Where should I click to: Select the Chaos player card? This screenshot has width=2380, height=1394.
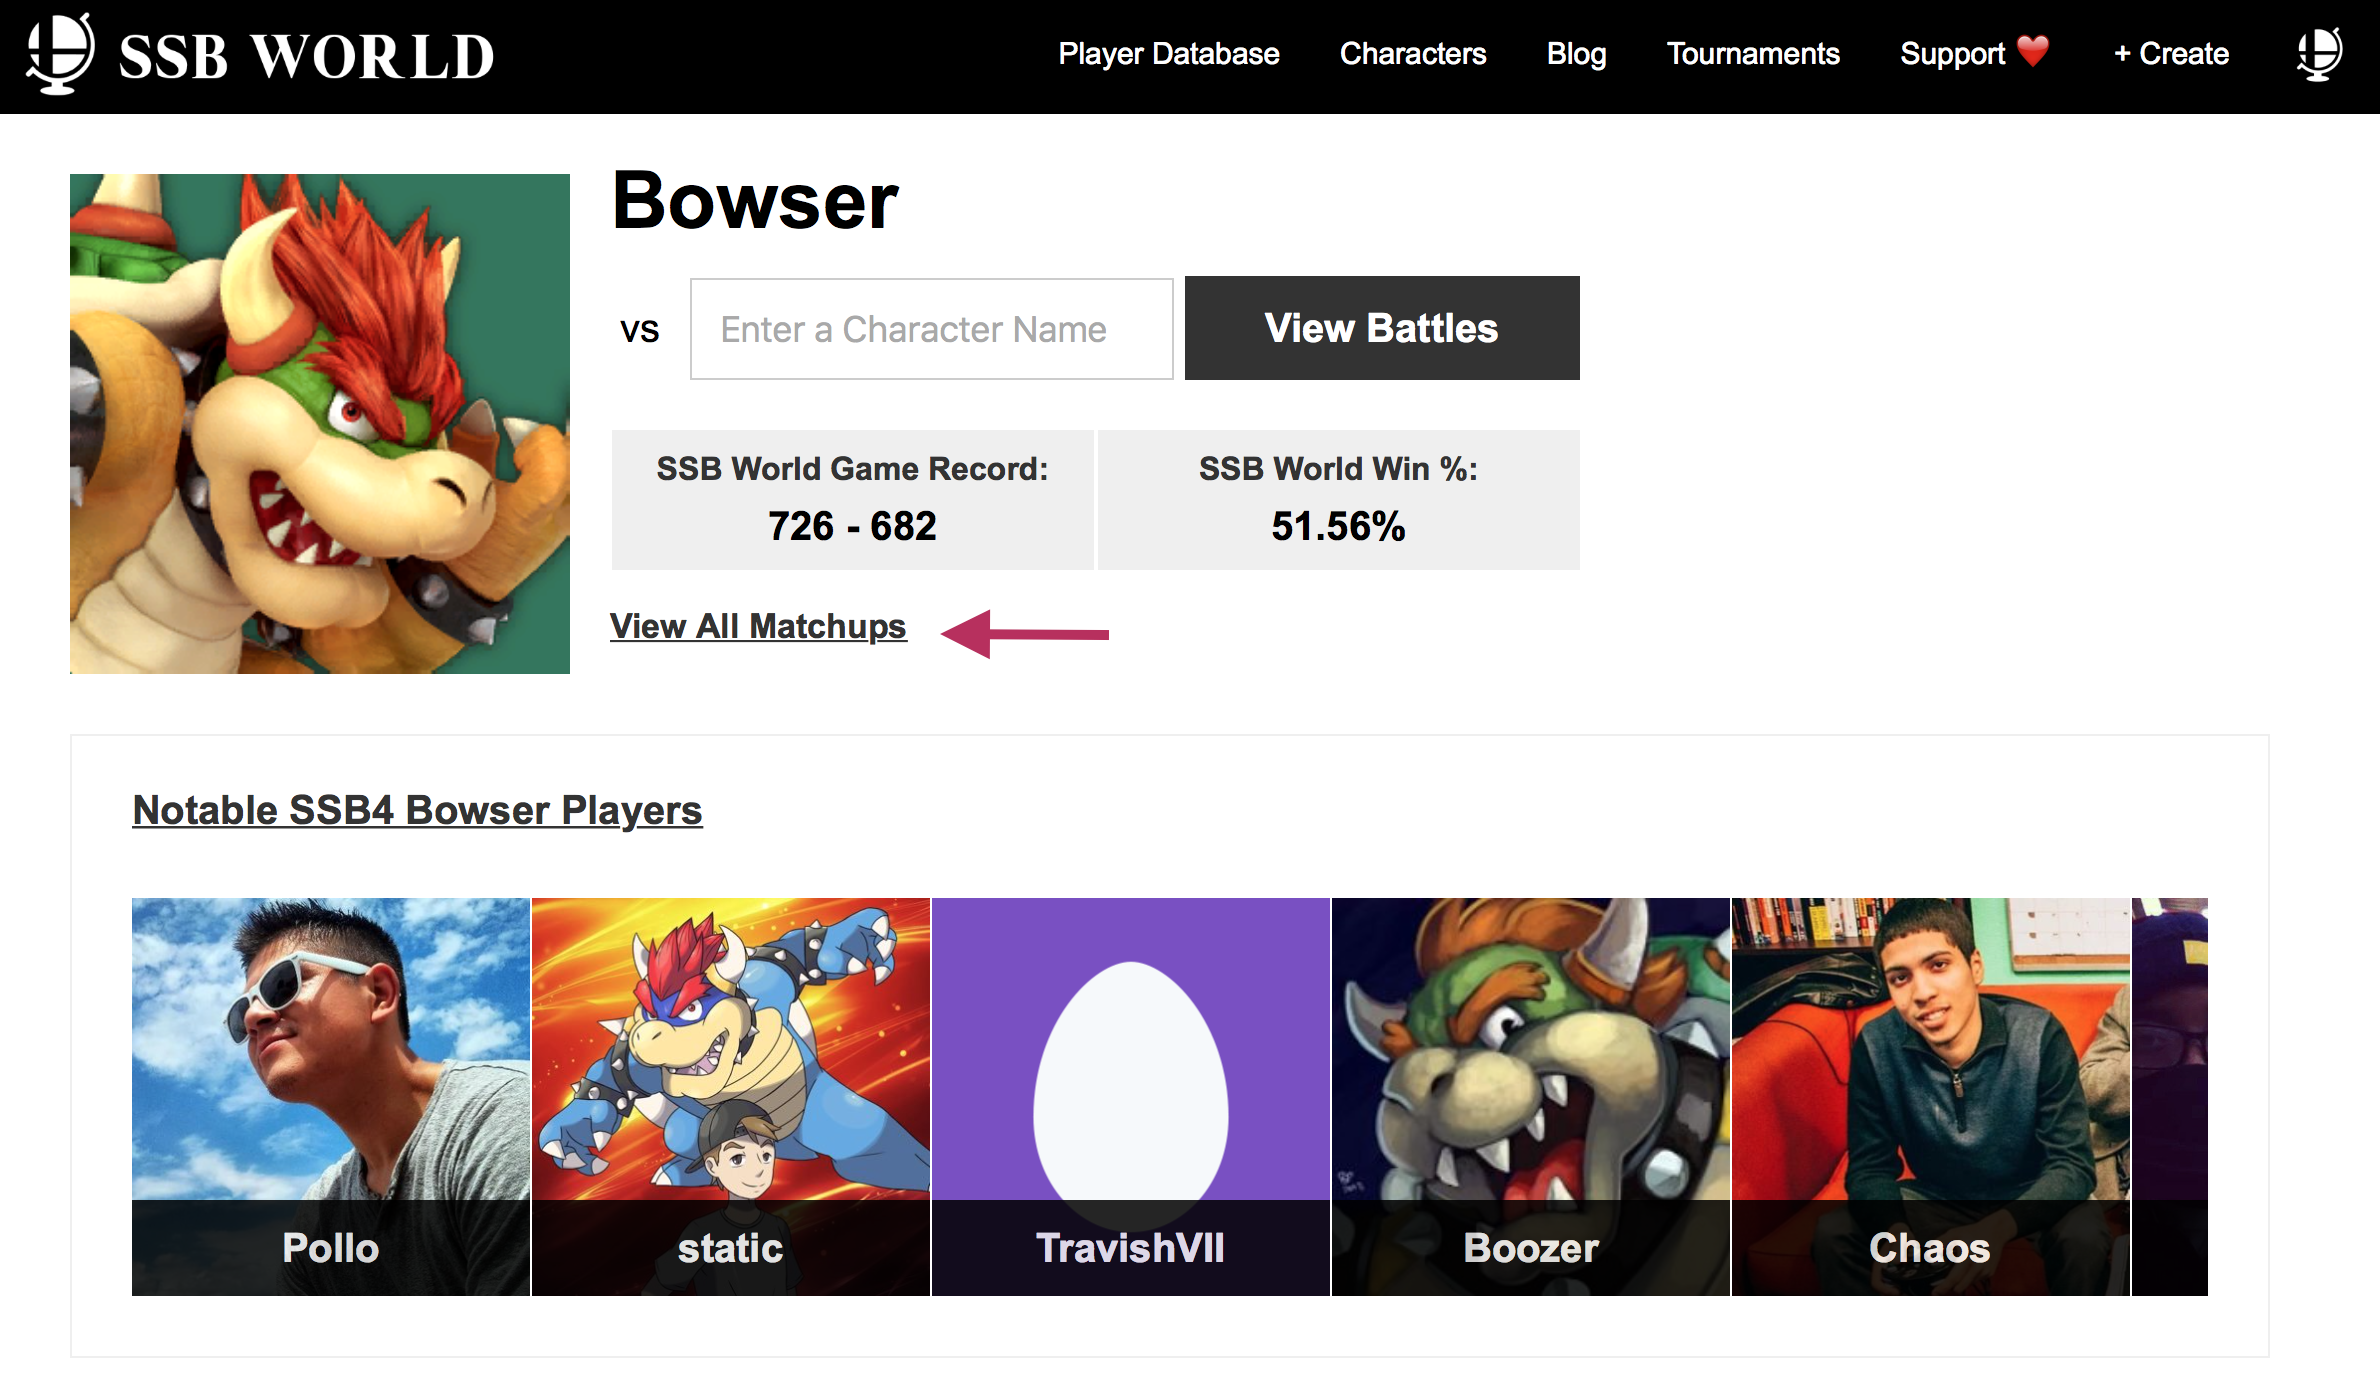tap(1931, 1097)
